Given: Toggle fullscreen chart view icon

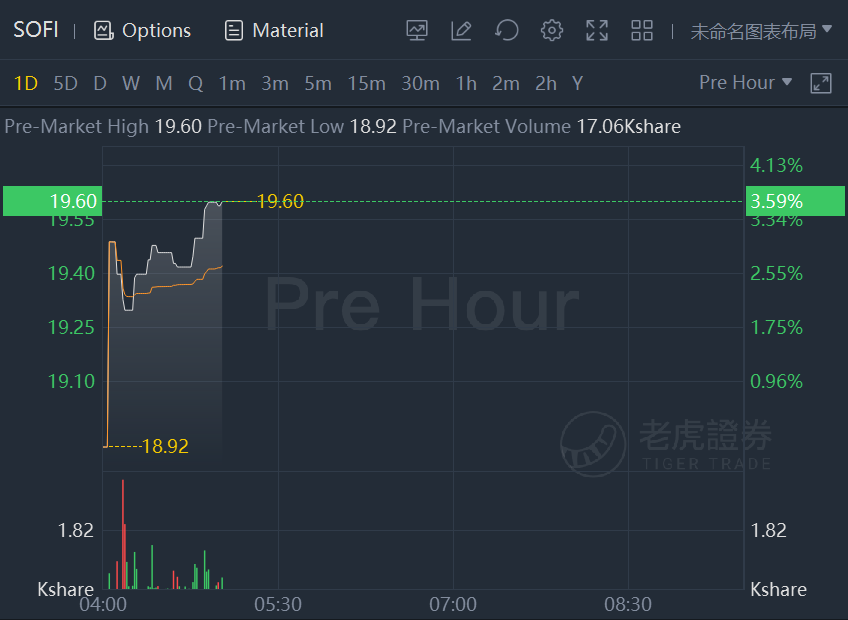Looking at the screenshot, I should pos(597,30).
